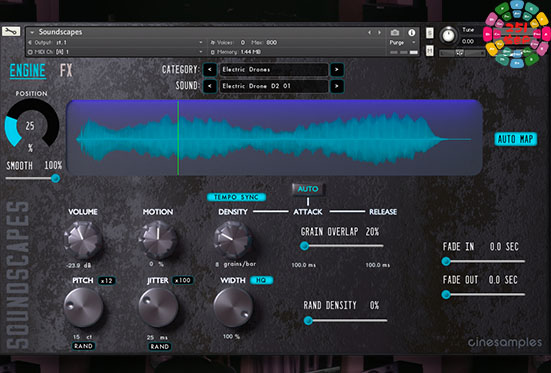Click the Grain Overlap slider handle

(x=304, y=246)
